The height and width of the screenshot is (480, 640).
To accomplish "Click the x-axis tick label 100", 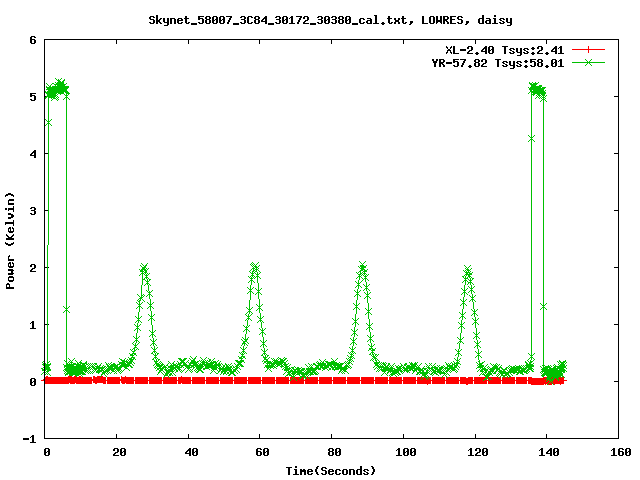I will (x=403, y=452).
